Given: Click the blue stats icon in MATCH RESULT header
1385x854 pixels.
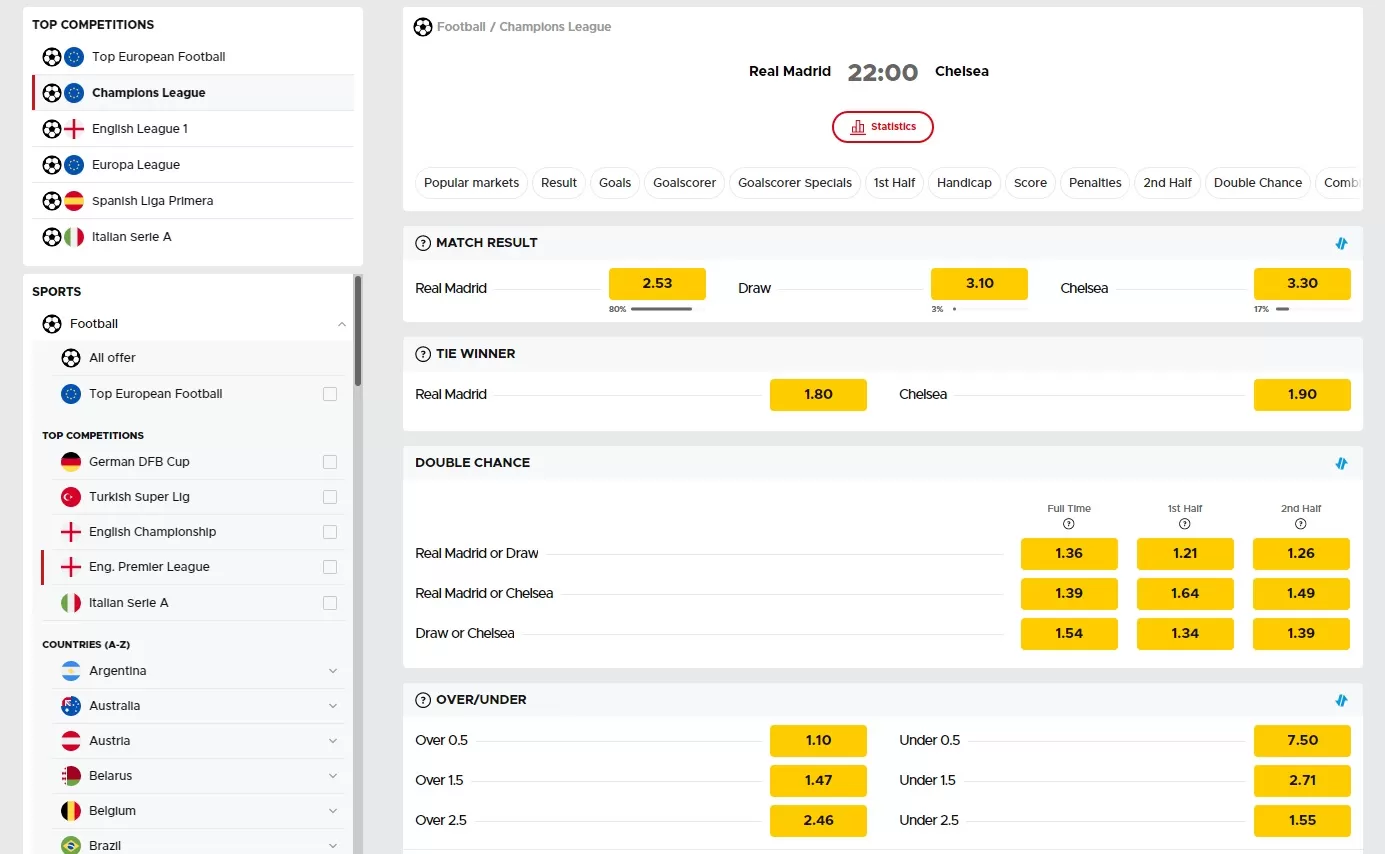Looking at the screenshot, I should click(1341, 243).
